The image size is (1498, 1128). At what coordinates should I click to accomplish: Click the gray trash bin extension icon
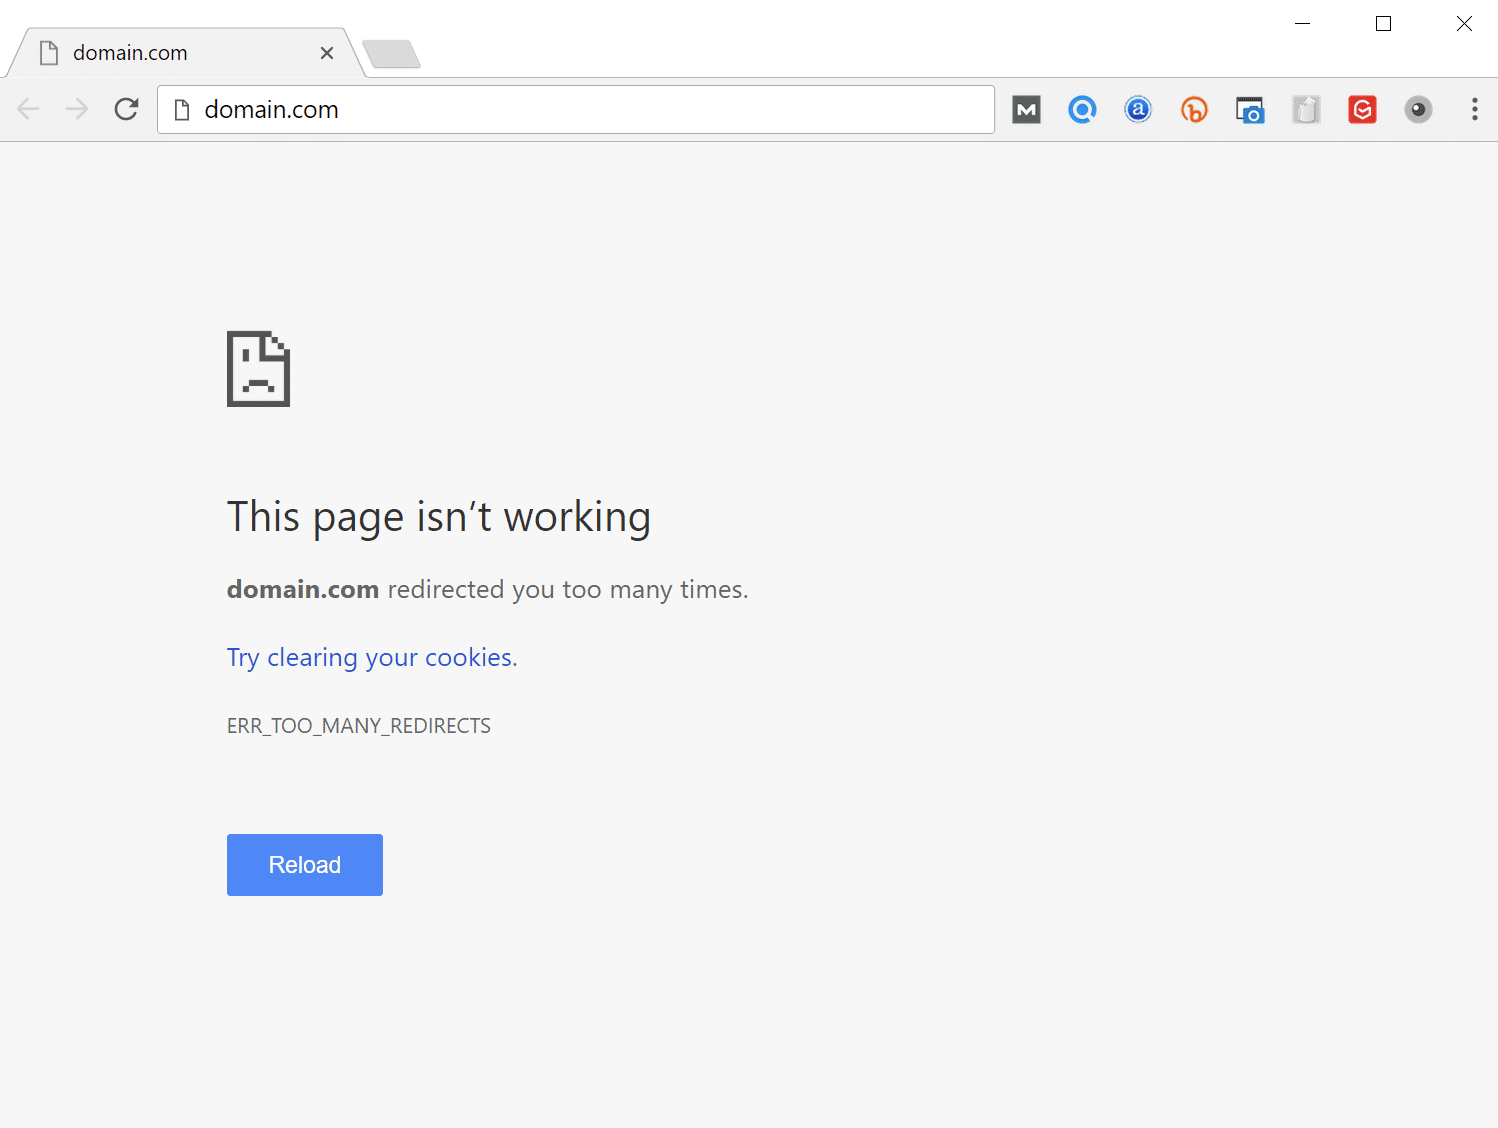[x=1306, y=110]
